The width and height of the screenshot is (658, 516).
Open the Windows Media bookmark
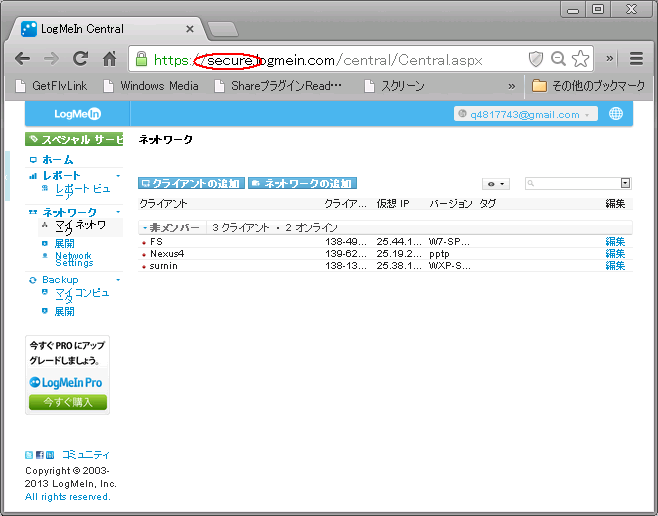151,86
